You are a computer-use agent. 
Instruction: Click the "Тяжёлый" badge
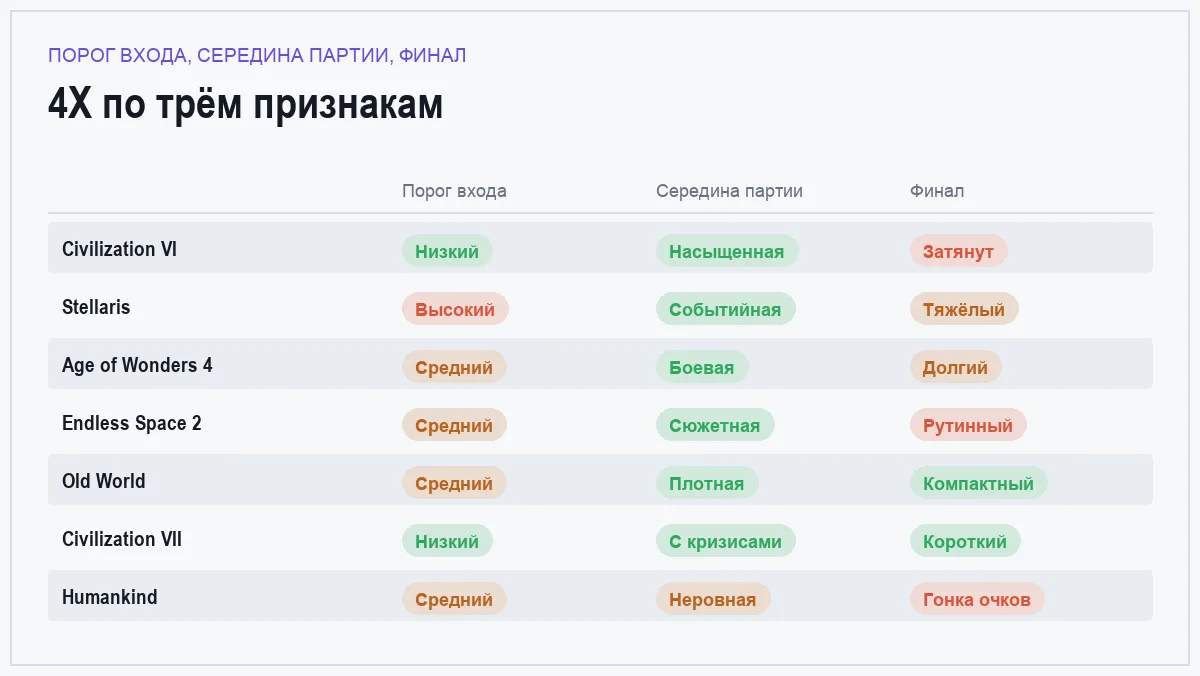pyautogui.click(x=964, y=309)
